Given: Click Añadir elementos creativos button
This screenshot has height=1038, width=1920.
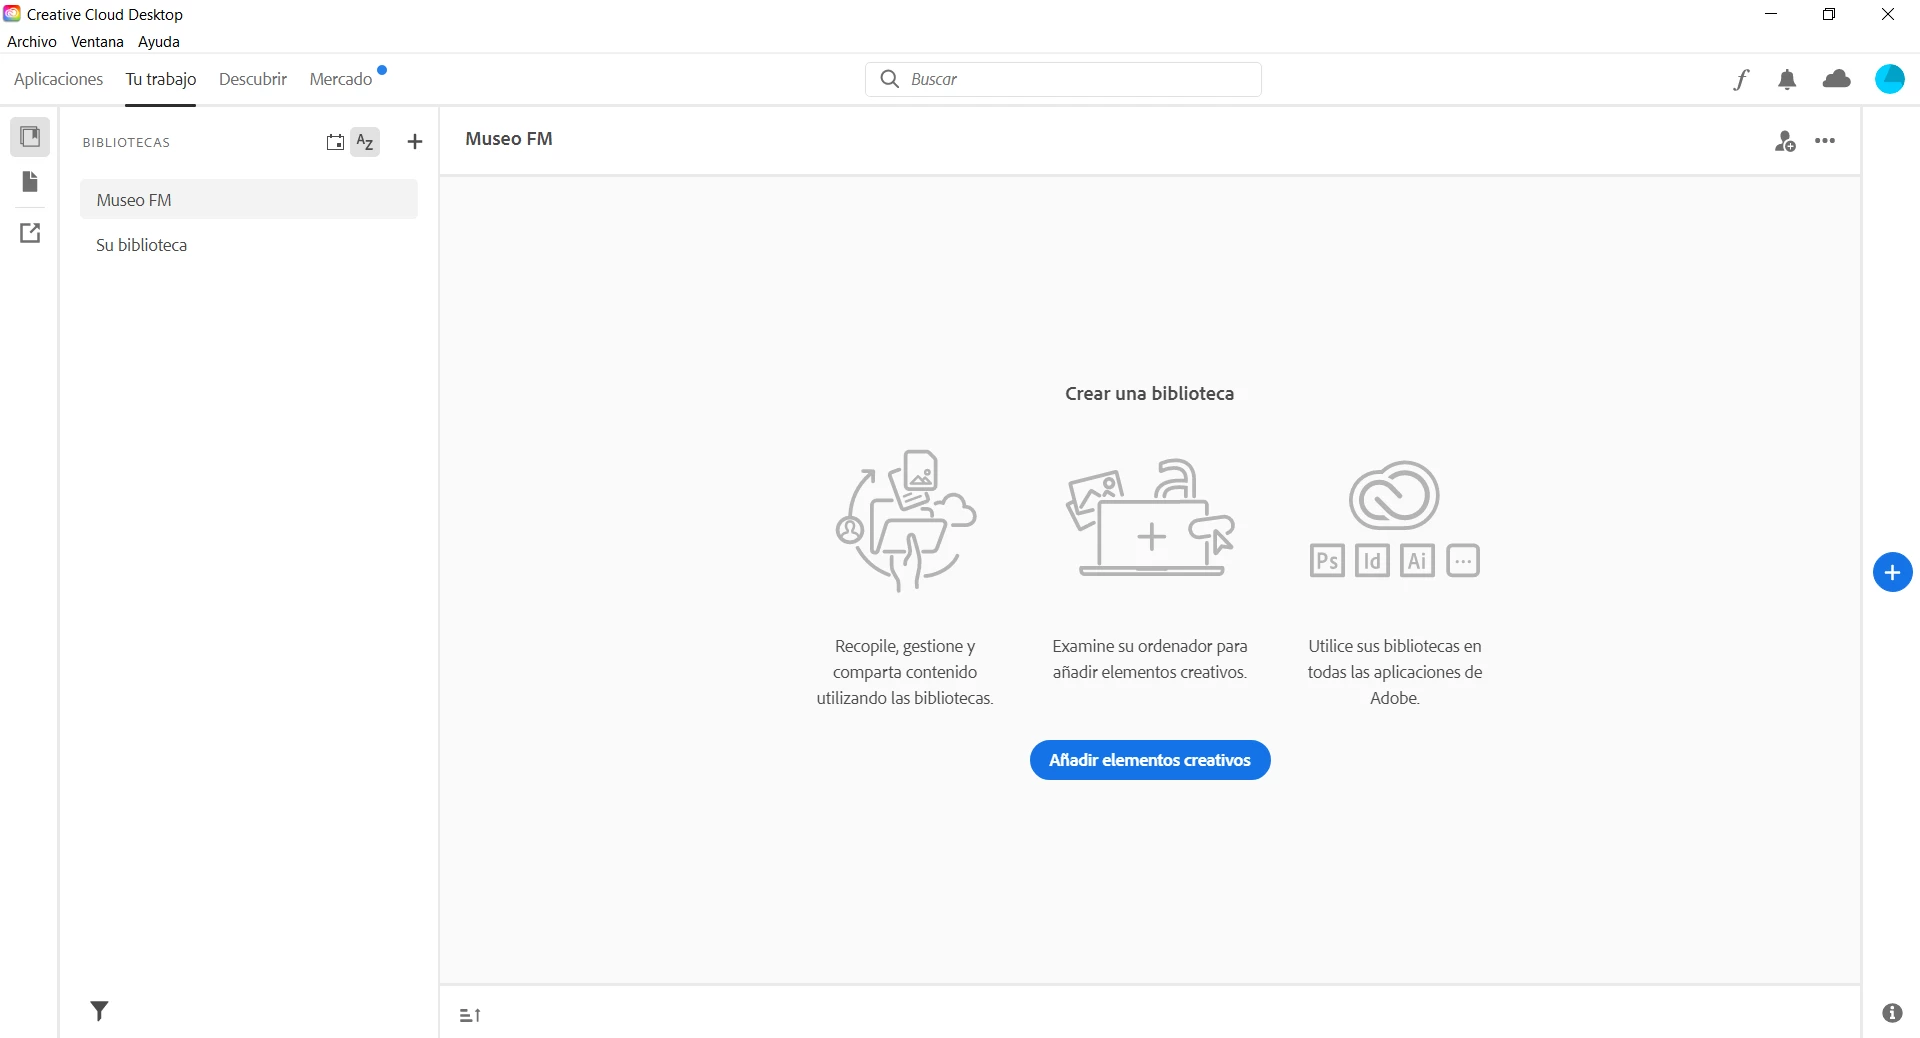Looking at the screenshot, I should click(x=1150, y=760).
